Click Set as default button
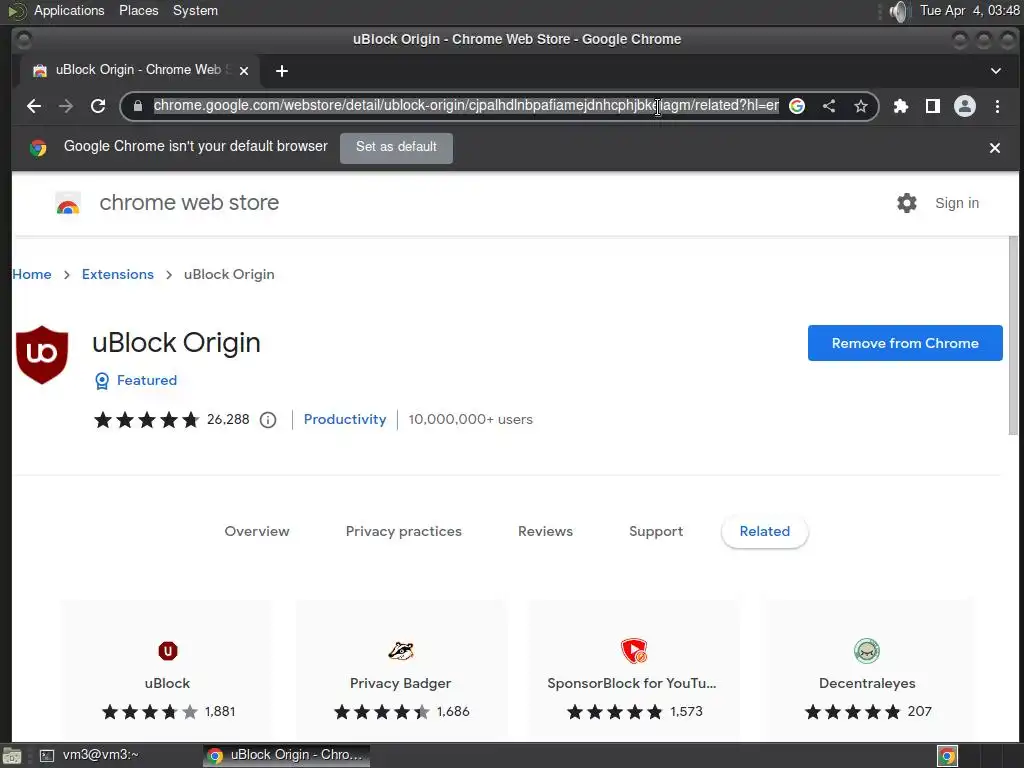 (x=396, y=147)
